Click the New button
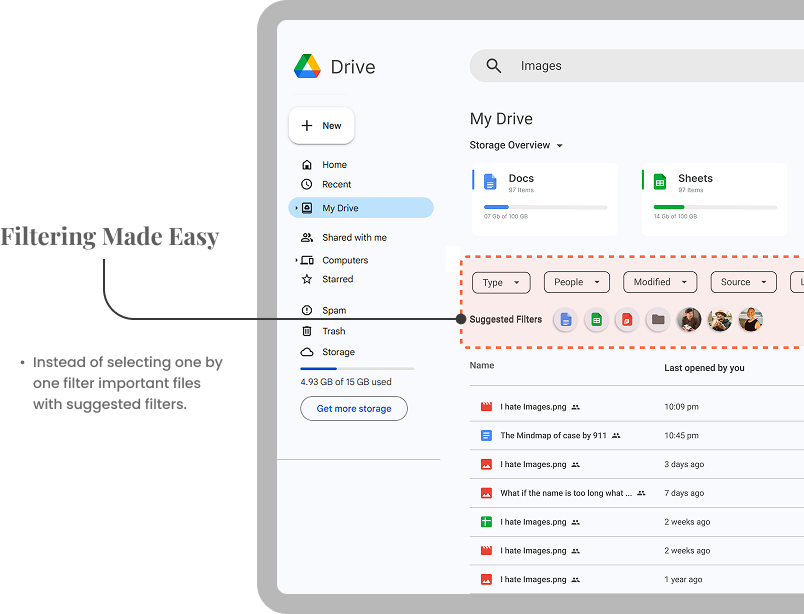 point(321,126)
